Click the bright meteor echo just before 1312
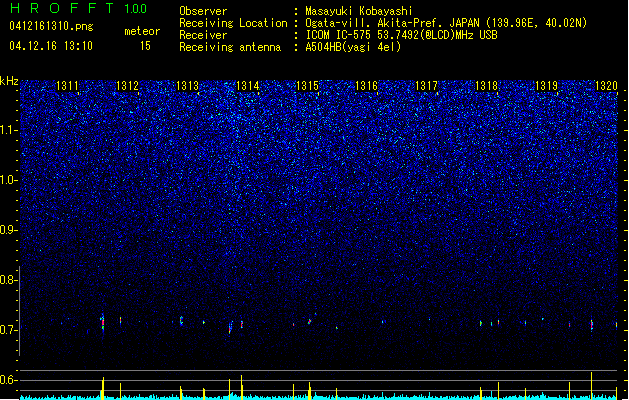The image size is (629, 400). pyautogui.click(x=103, y=323)
